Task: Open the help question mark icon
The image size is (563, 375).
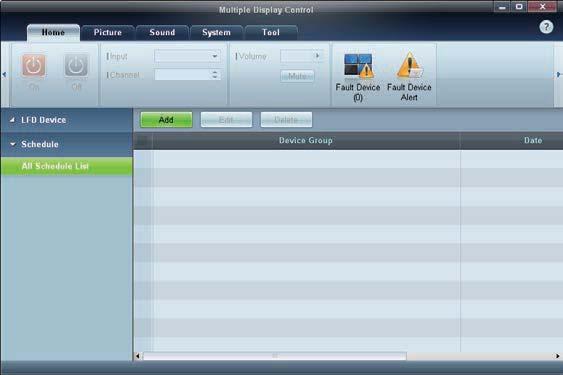Action: click(546, 27)
